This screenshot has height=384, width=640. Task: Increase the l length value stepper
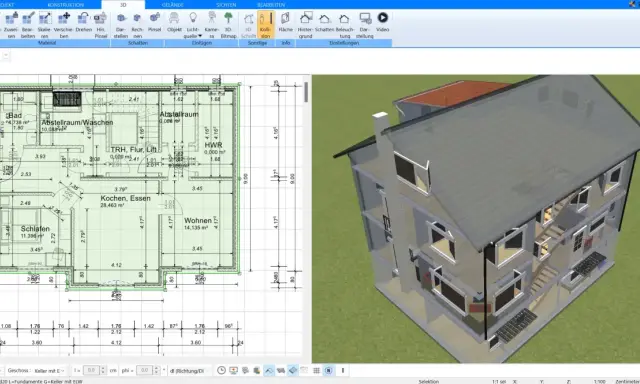pos(103,368)
